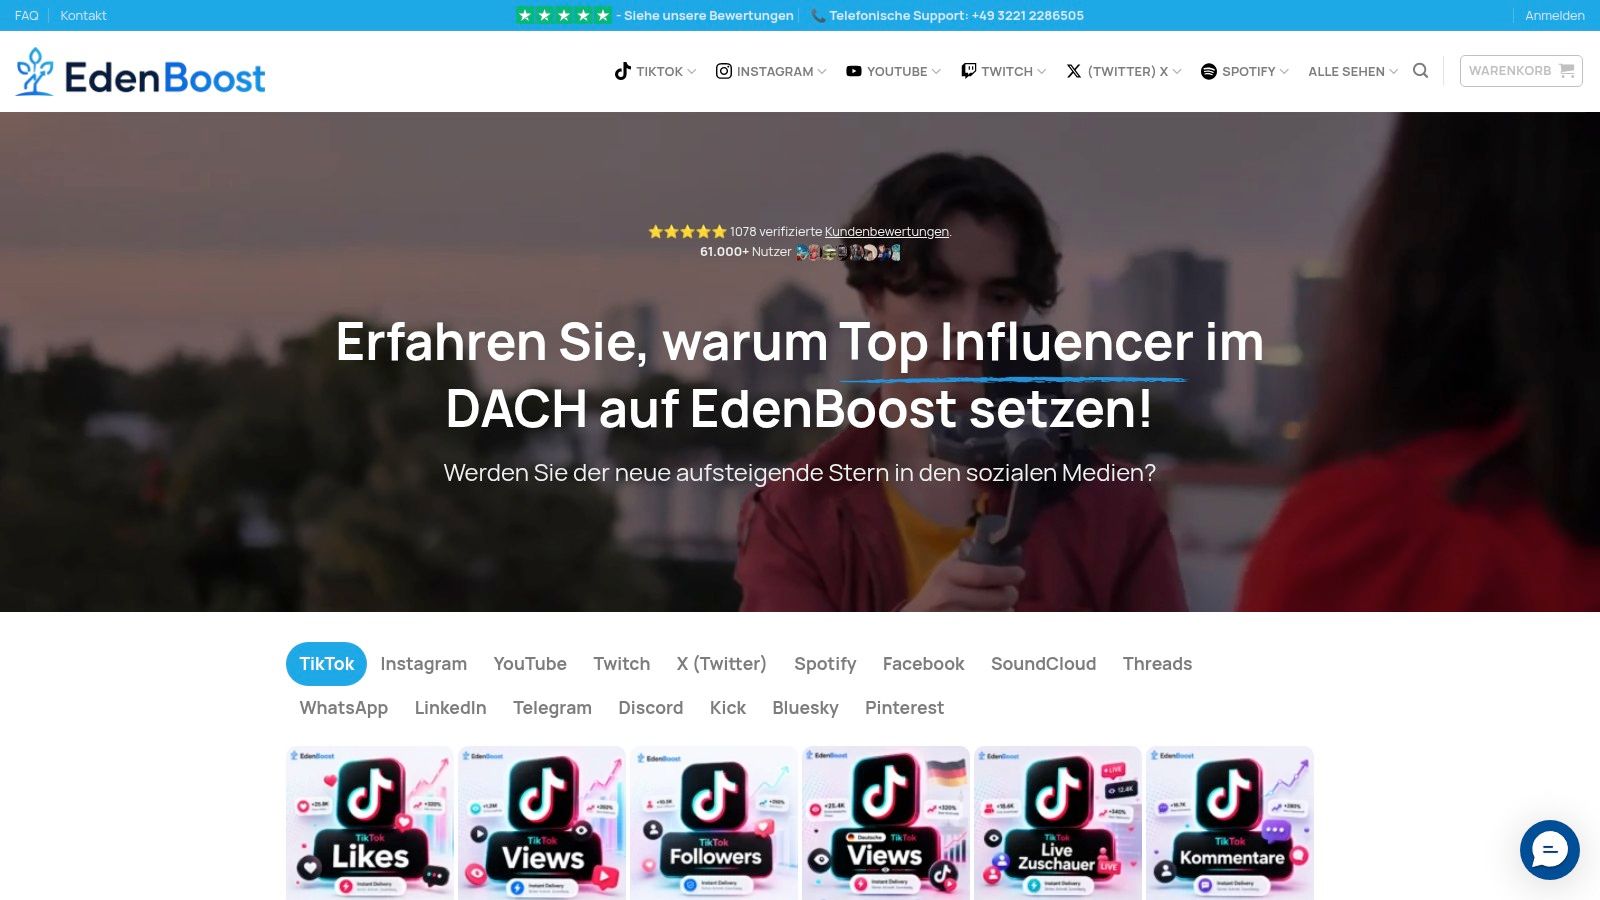Switch to the Twitch category tab
This screenshot has height=900, width=1600.
coord(621,664)
